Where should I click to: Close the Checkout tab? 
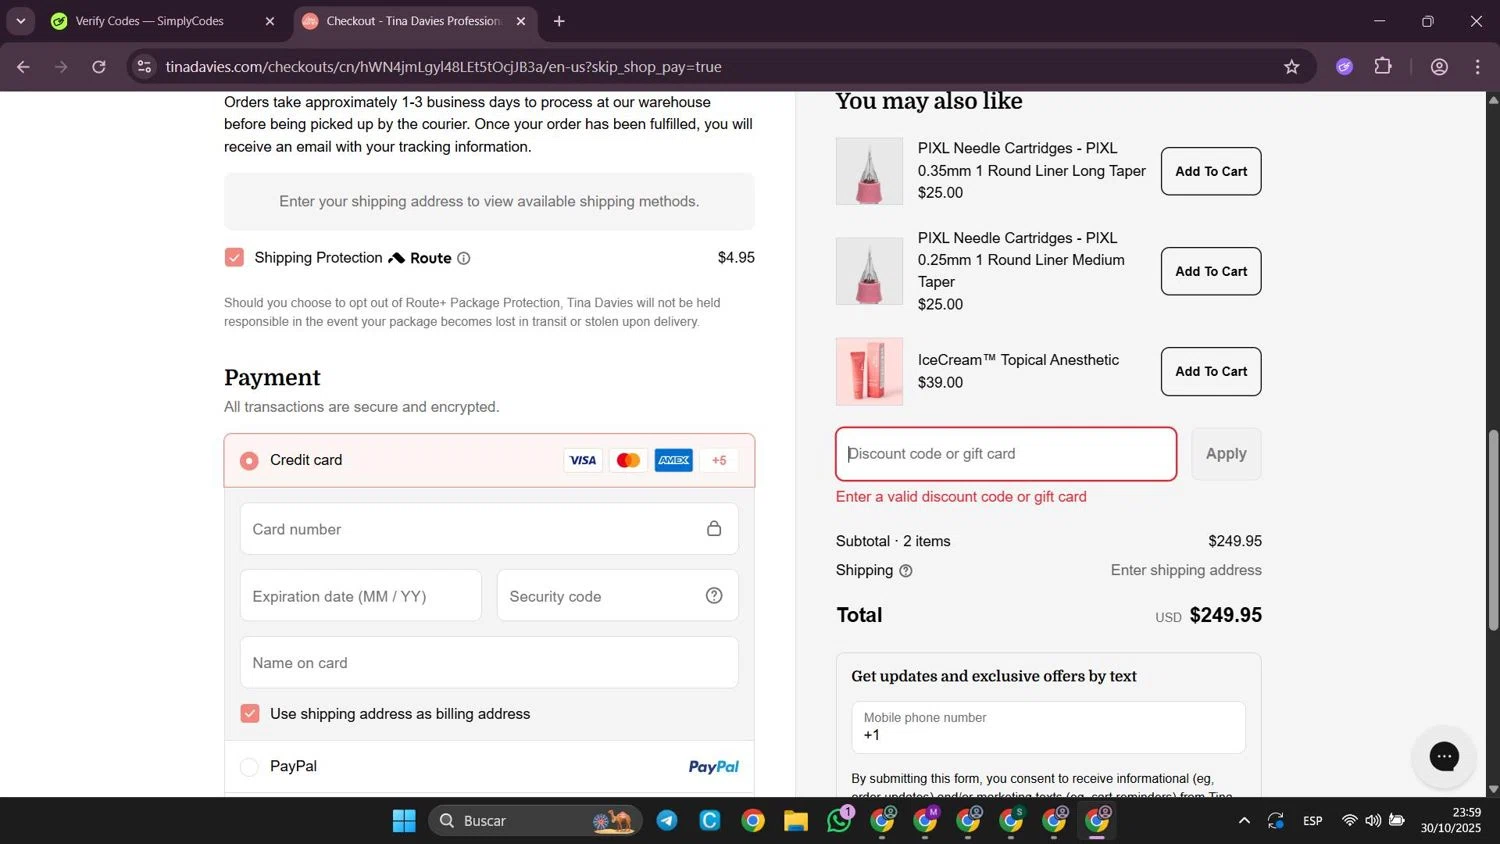click(520, 21)
